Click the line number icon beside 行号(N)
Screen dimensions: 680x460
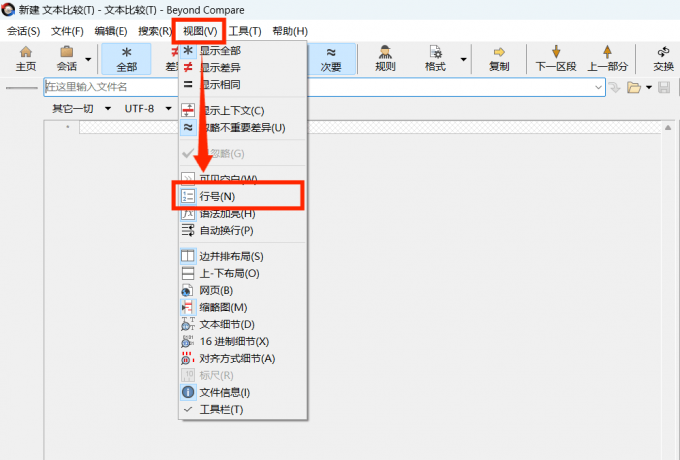[x=188, y=196]
